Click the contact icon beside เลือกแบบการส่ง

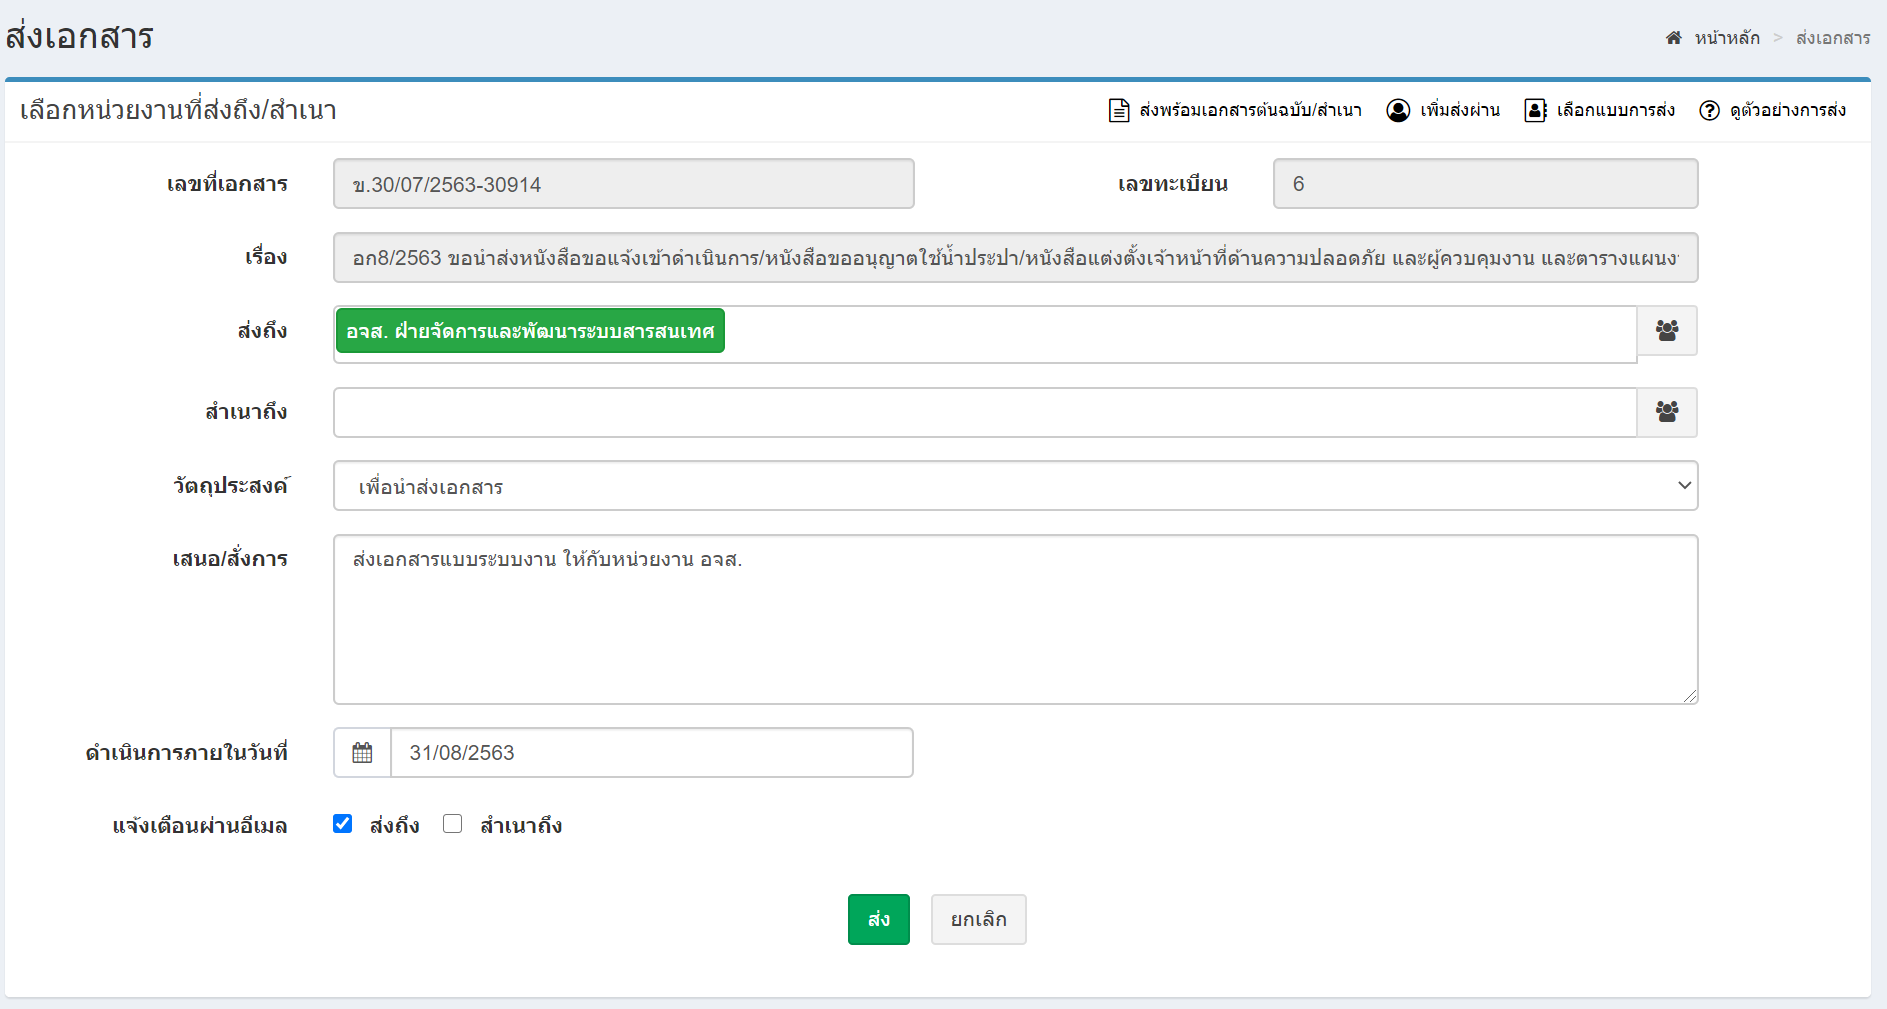coord(1535,110)
